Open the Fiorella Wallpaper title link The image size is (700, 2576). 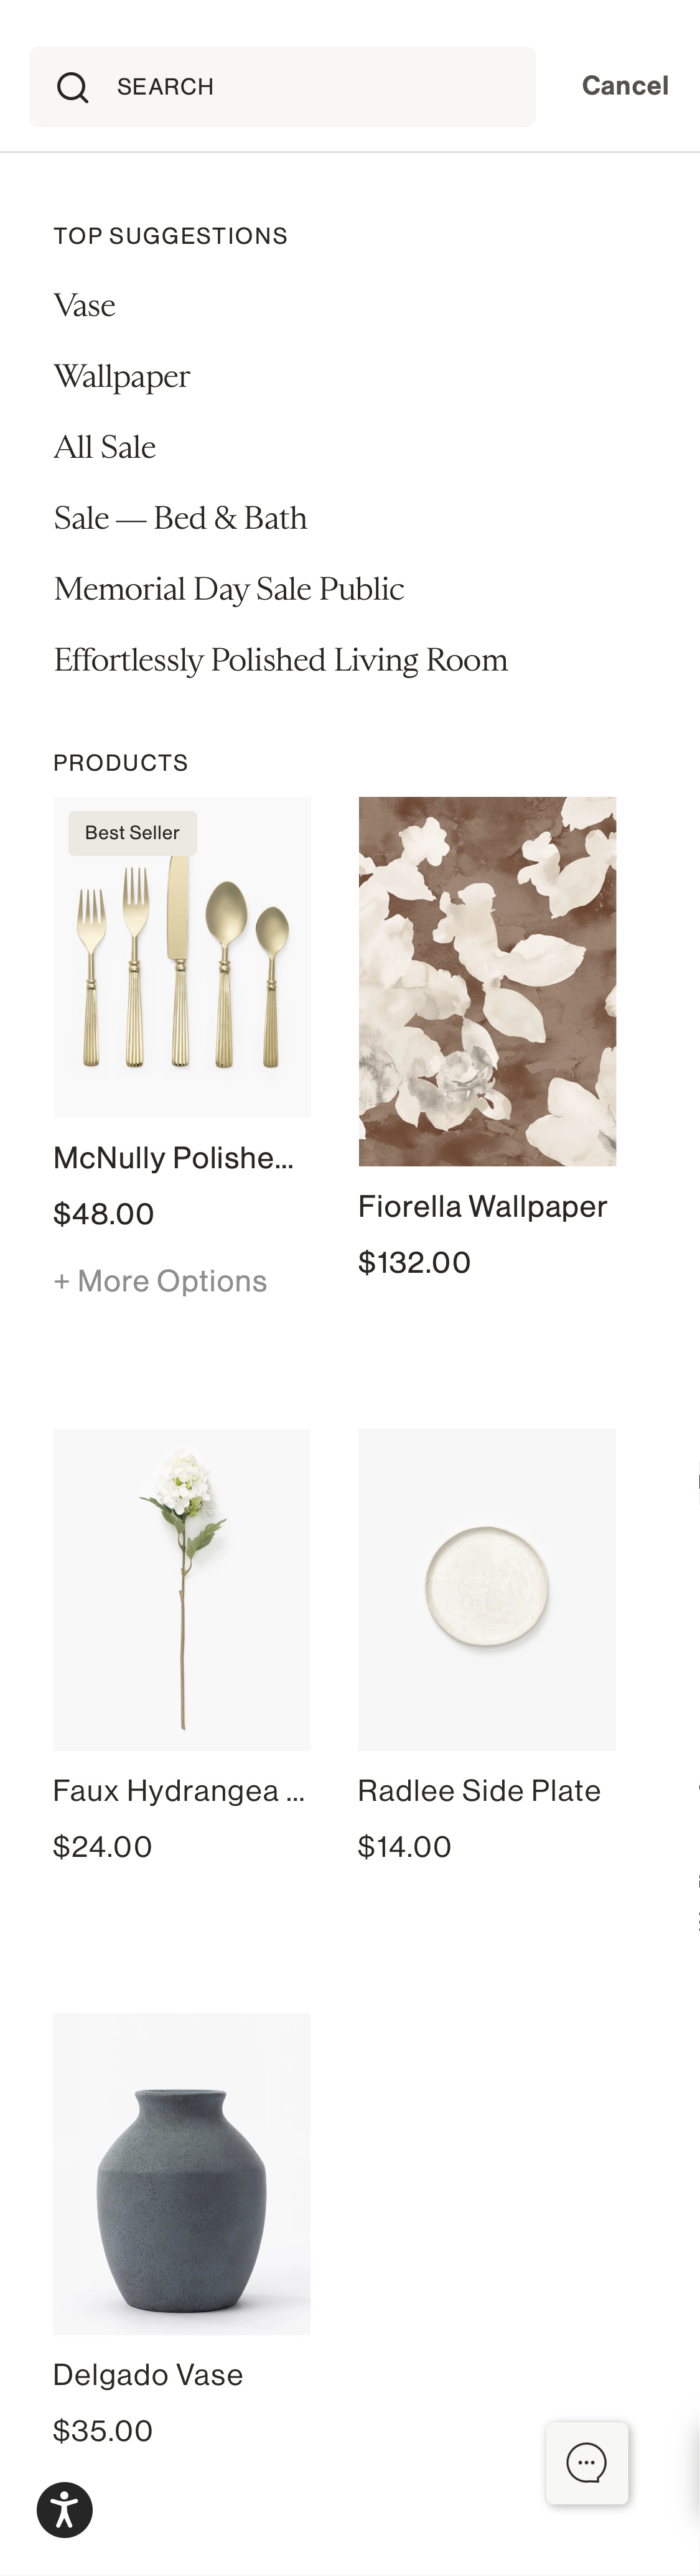coord(482,1207)
